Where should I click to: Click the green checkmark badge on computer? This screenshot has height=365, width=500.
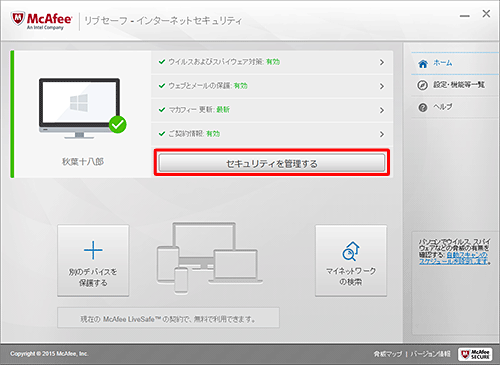[117, 125]
